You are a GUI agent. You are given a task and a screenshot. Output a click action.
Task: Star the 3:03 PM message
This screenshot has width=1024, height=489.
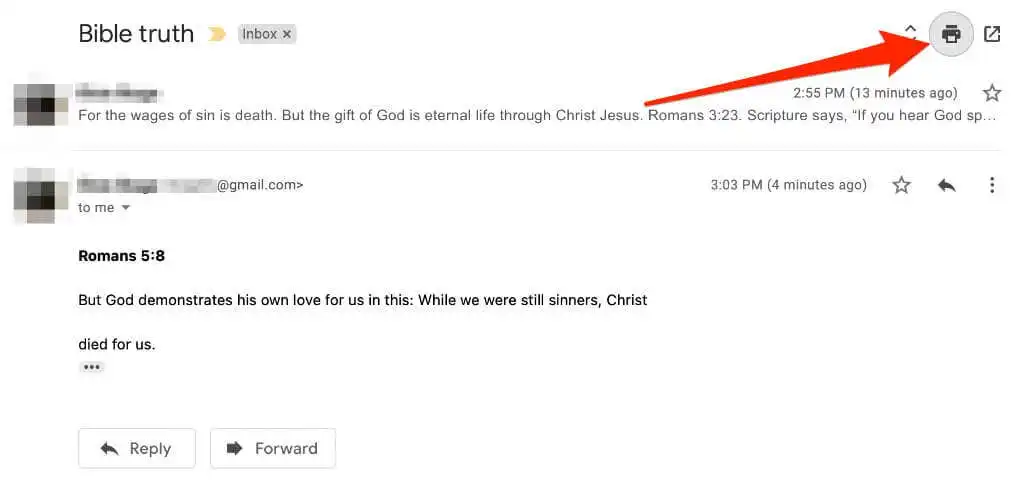tap(902, 185)
